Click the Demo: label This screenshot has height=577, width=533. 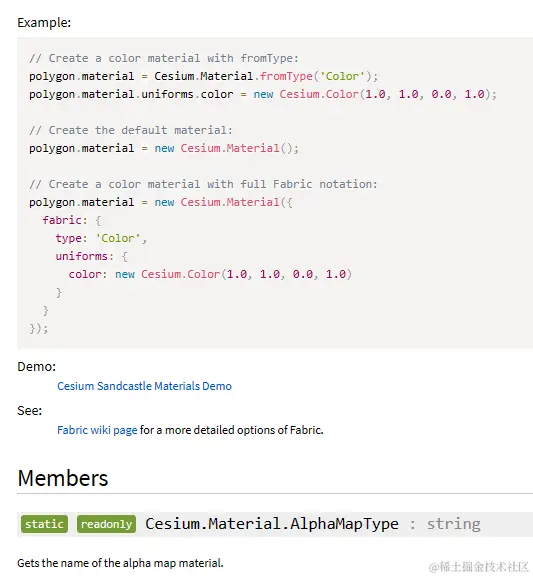click(x=36, y=367)
